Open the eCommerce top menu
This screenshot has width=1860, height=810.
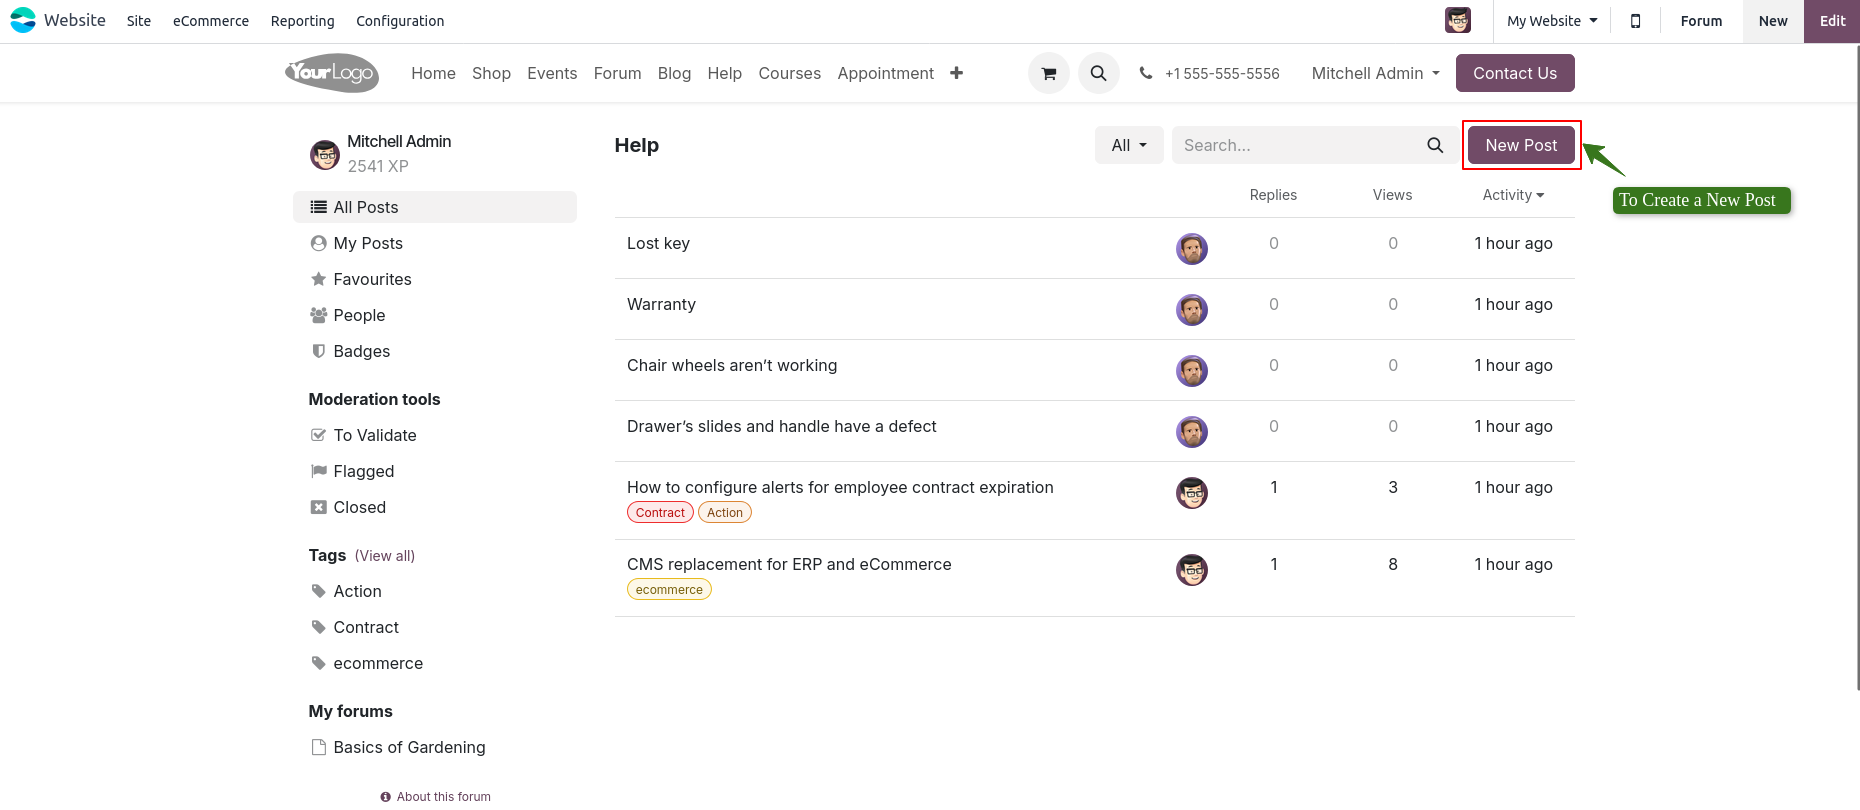click(x=210, y=21)
